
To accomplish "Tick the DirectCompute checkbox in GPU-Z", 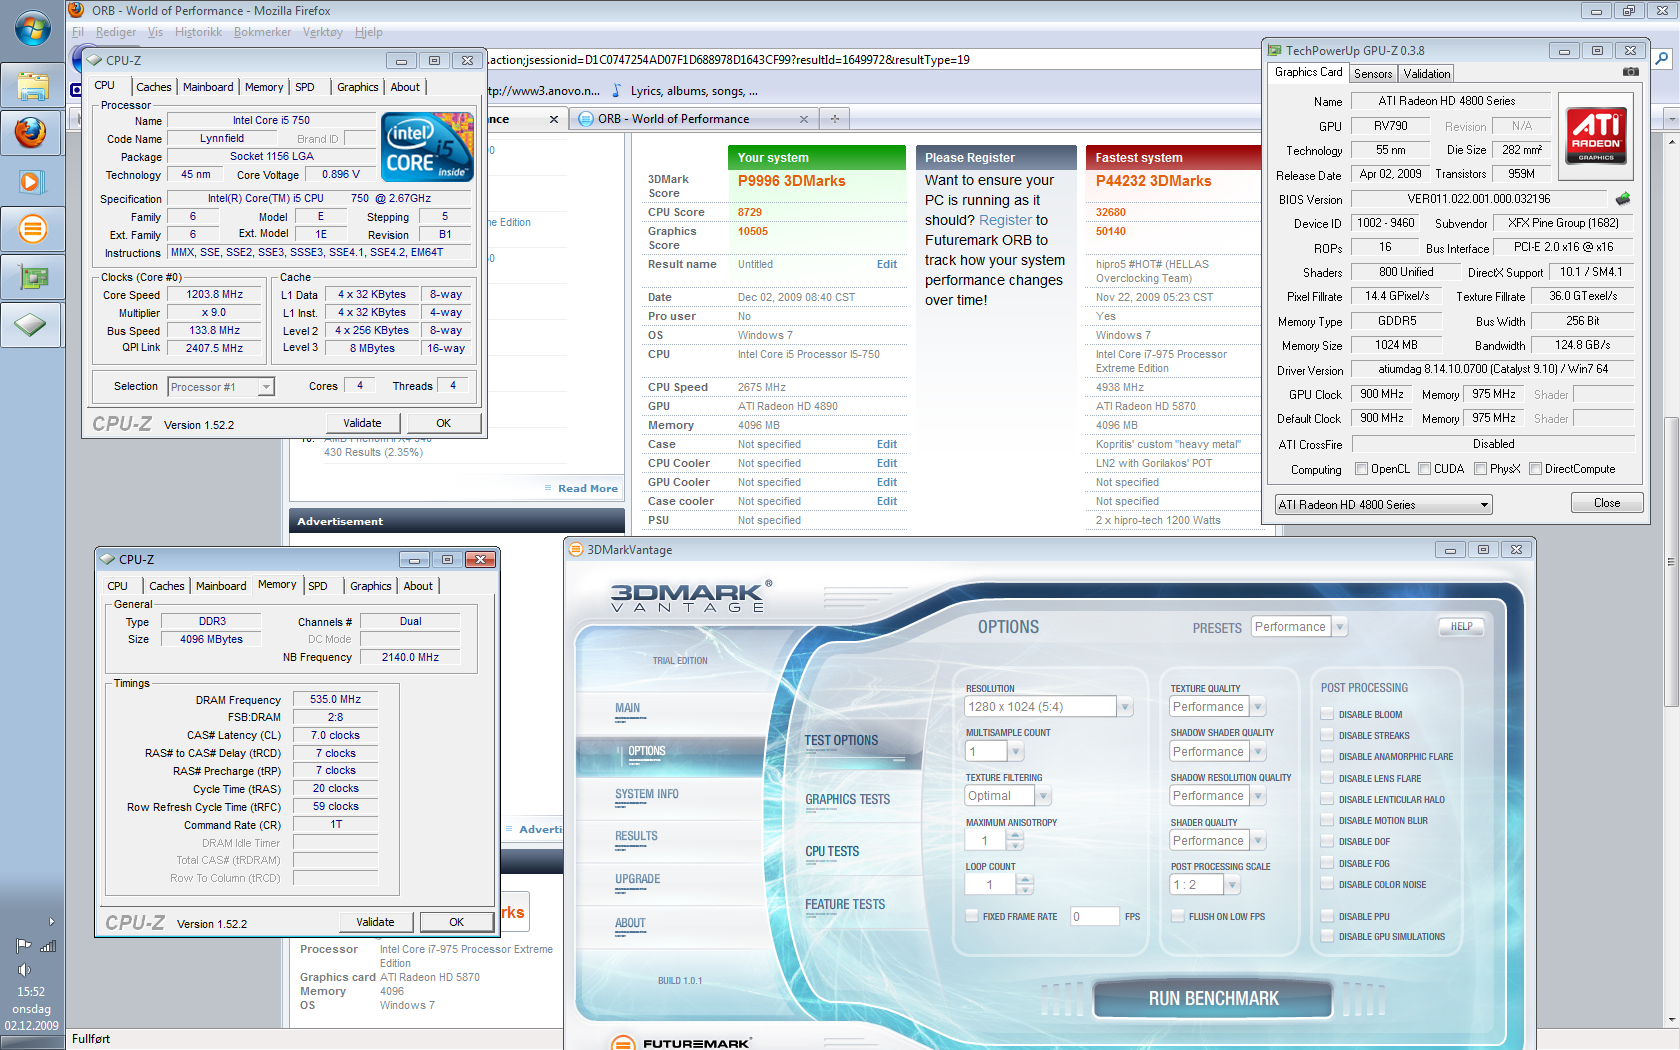I will [1535, 469].
